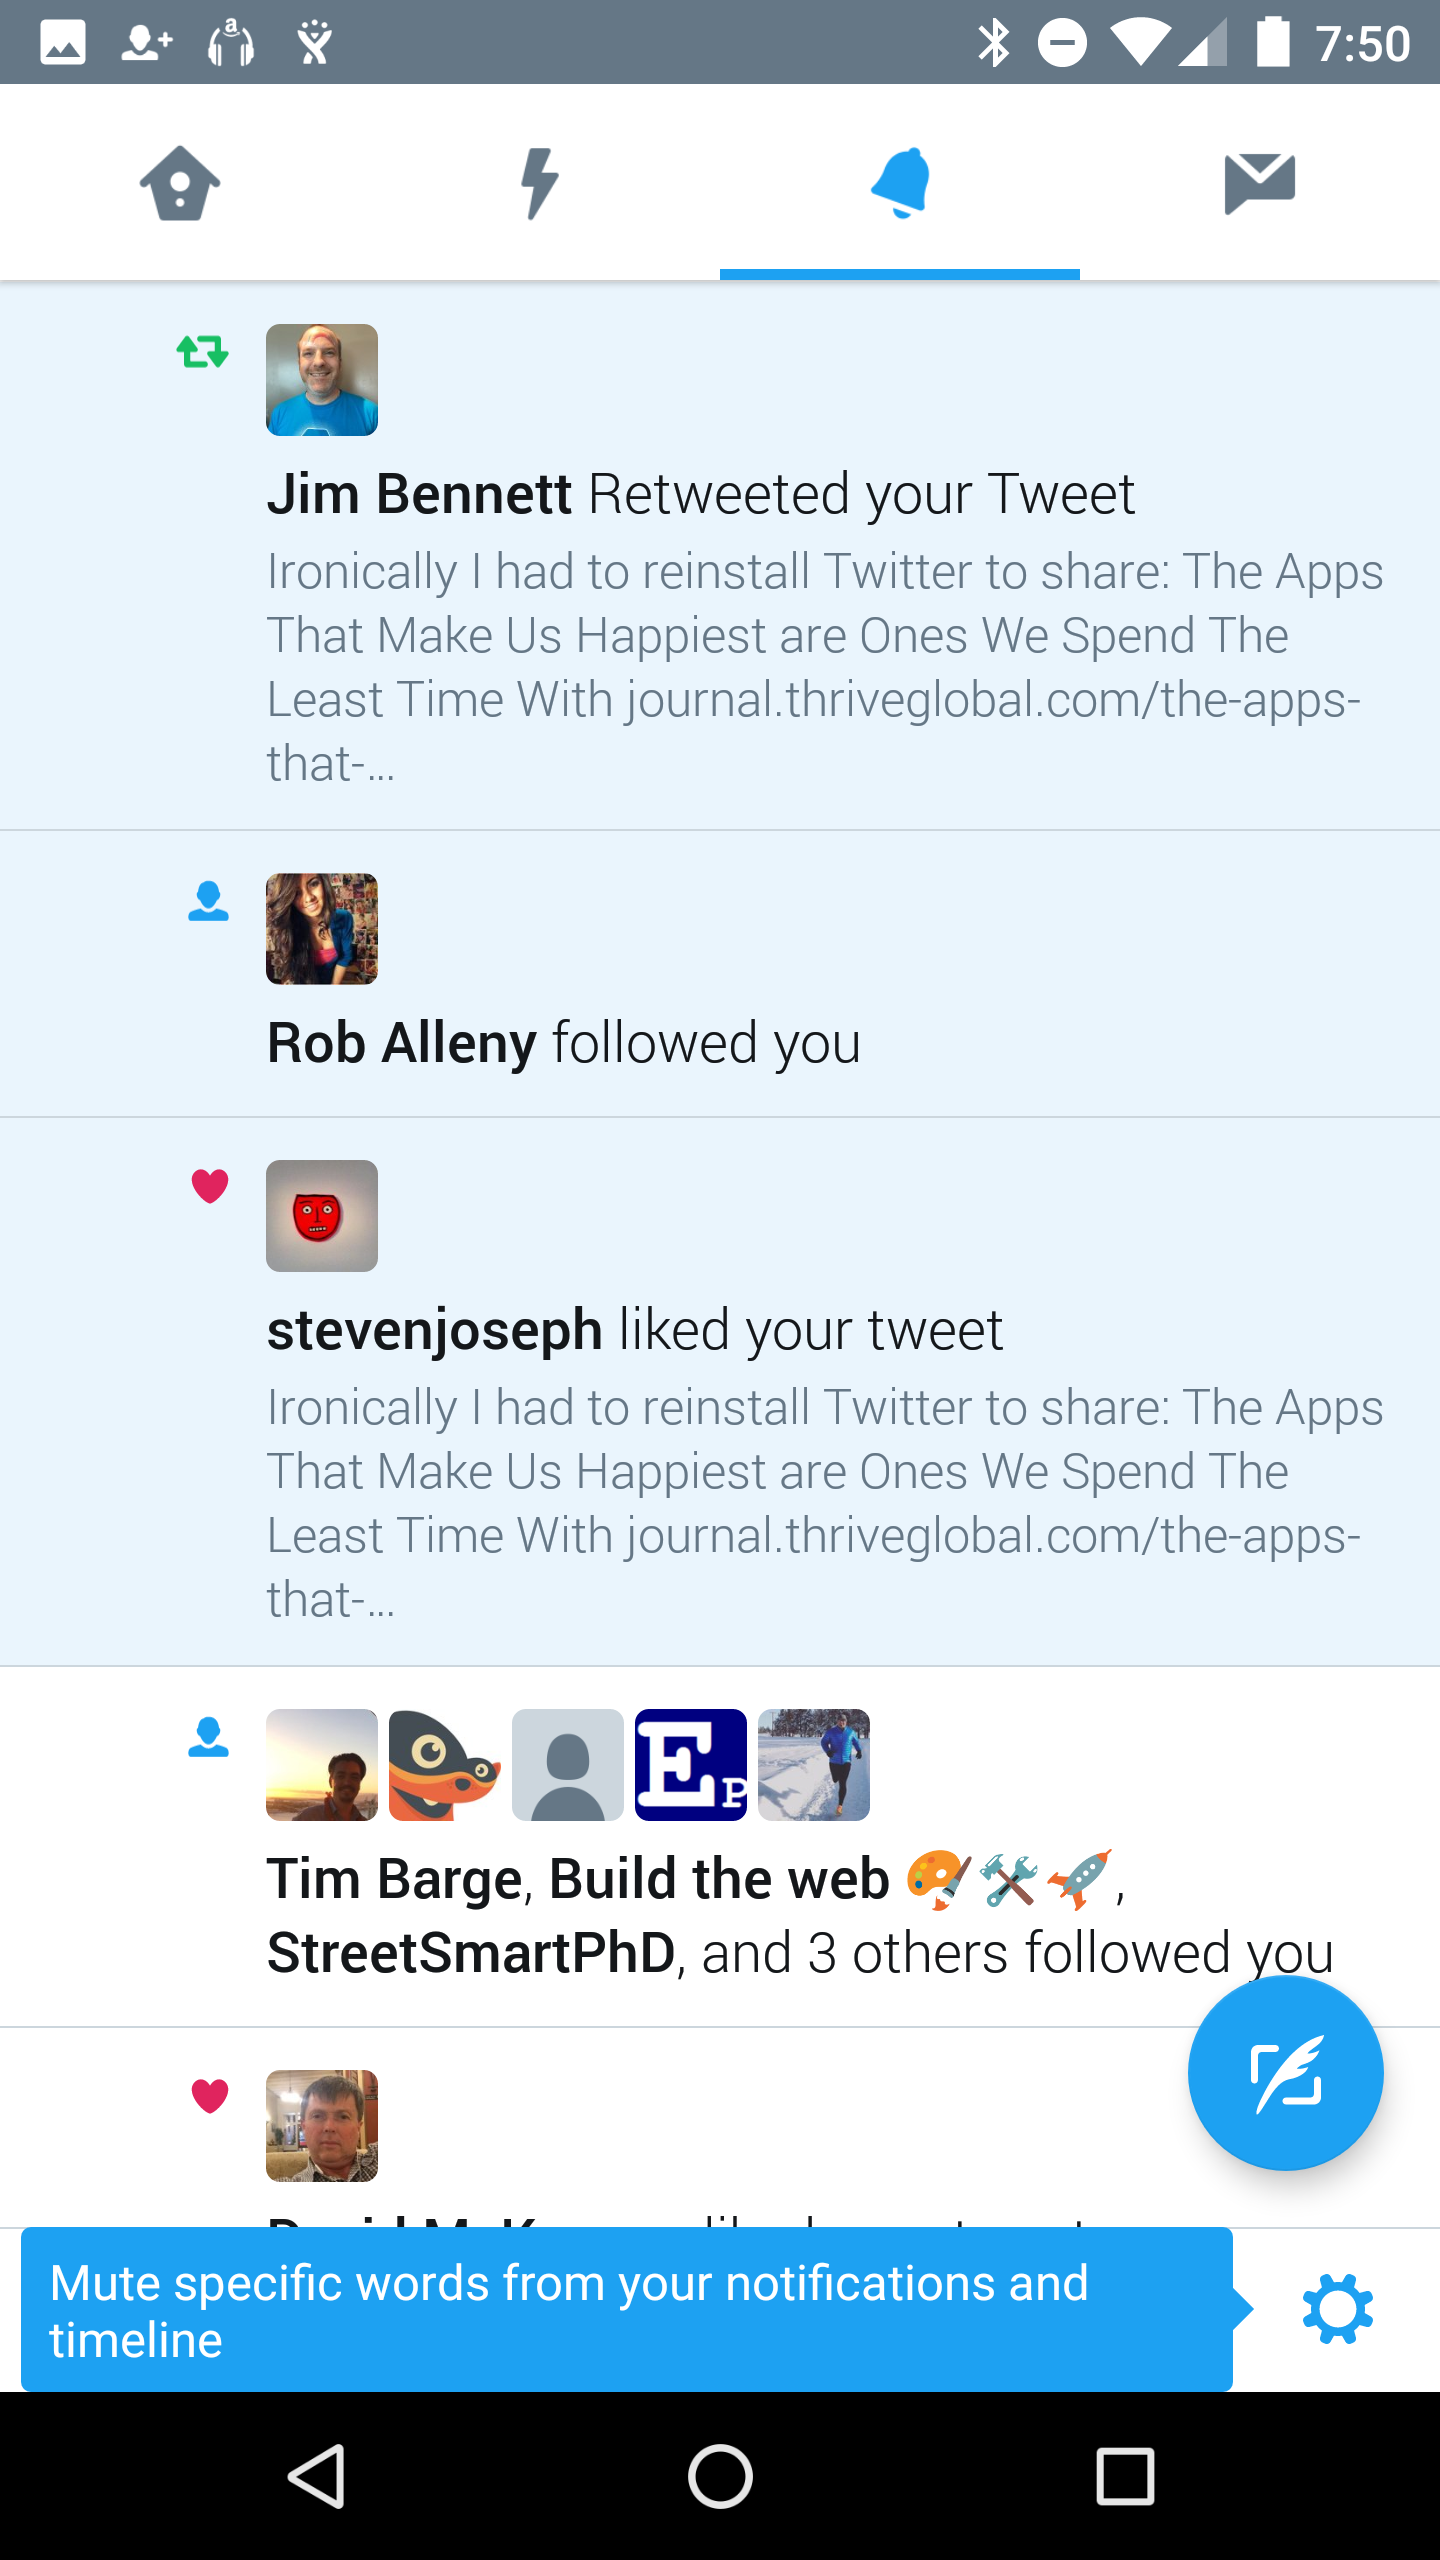Tap the Android back navigation button
The width and height of the screenshot is (1440, 2560).
pyautogui.click(x=317, y=2477)
